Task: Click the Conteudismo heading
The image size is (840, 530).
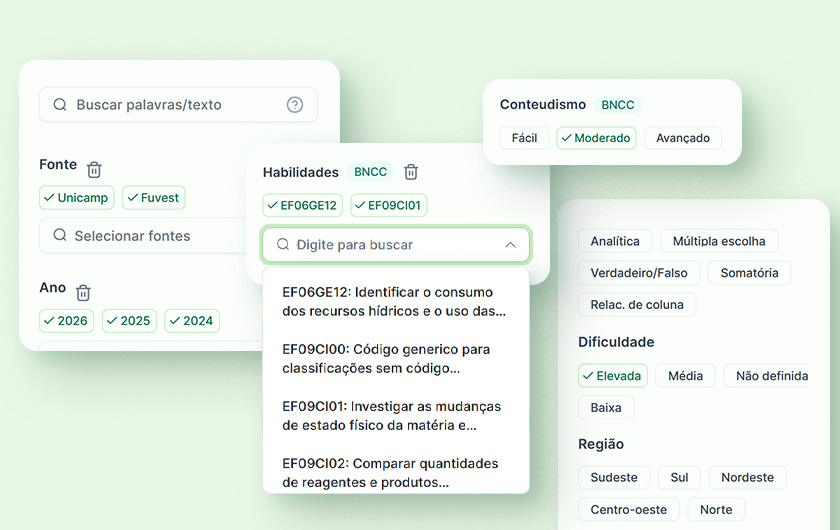Action: pos(543,104)
